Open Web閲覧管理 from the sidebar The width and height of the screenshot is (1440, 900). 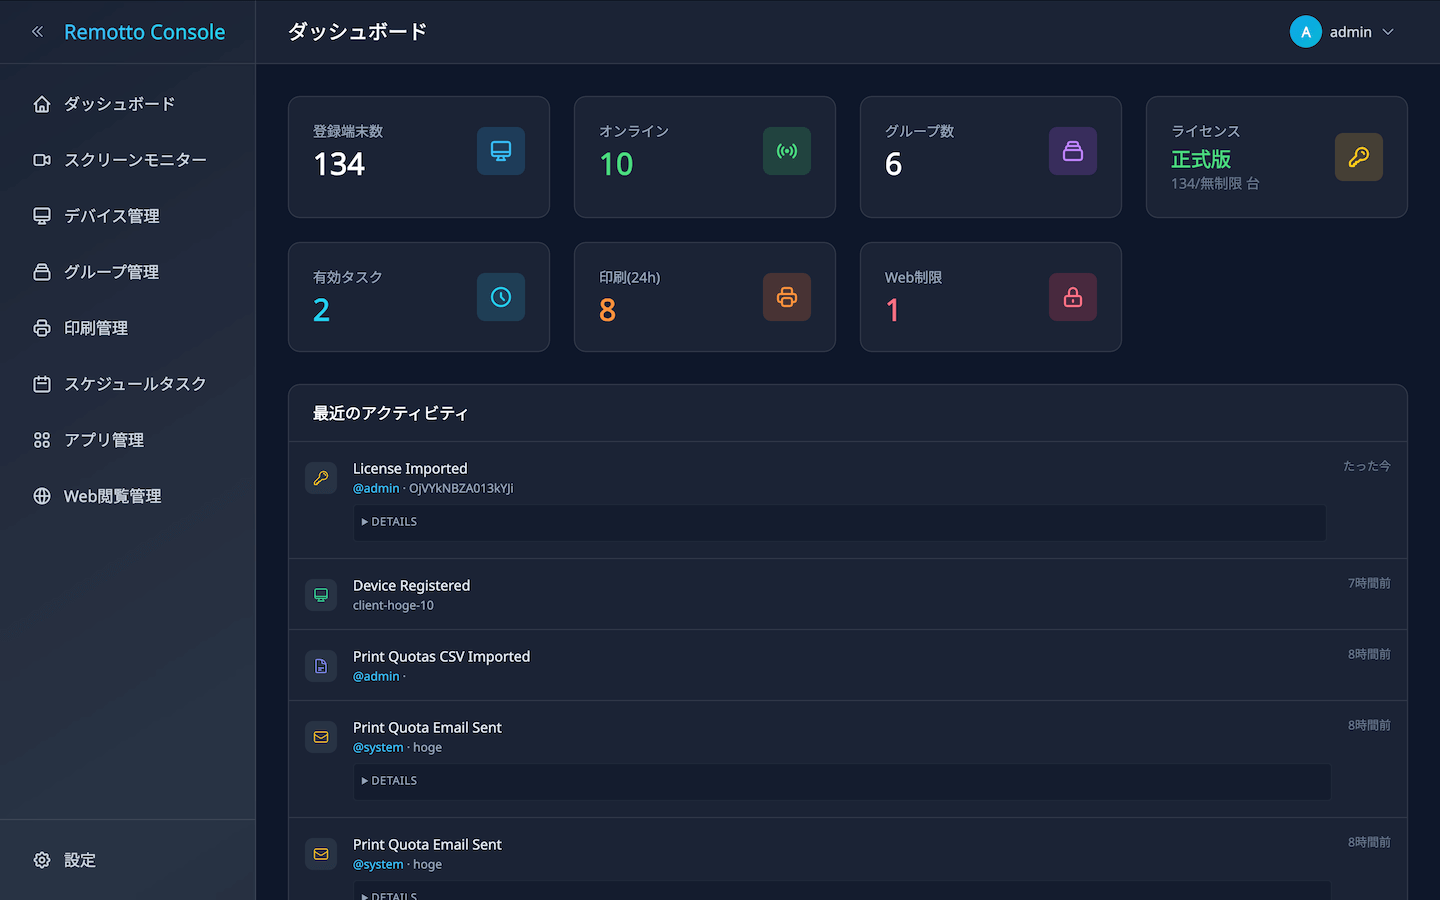[x=112, y=496]
